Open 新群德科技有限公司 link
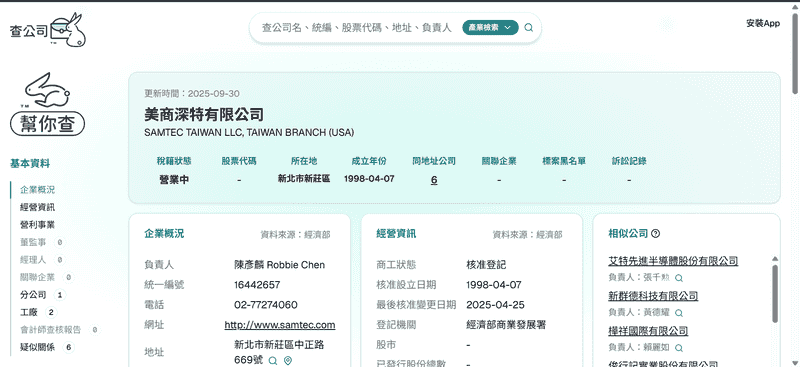800x367 pixels. coord(653,296)
